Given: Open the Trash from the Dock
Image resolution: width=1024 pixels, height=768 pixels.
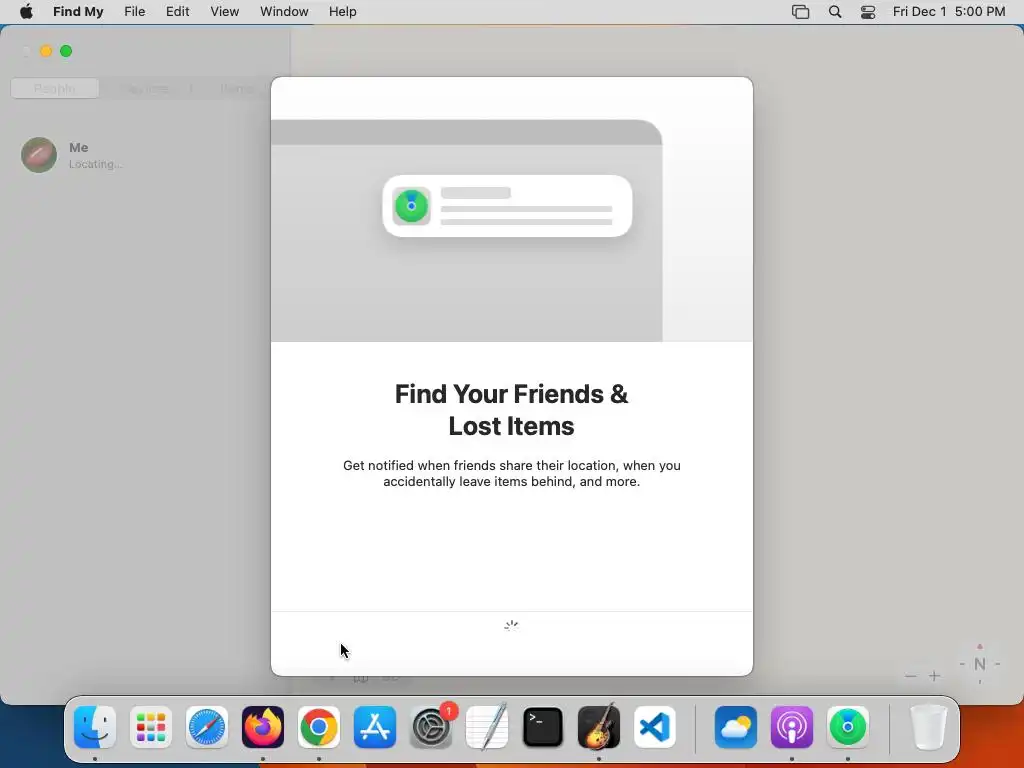Looking at the screenshot, I should 929,727.
